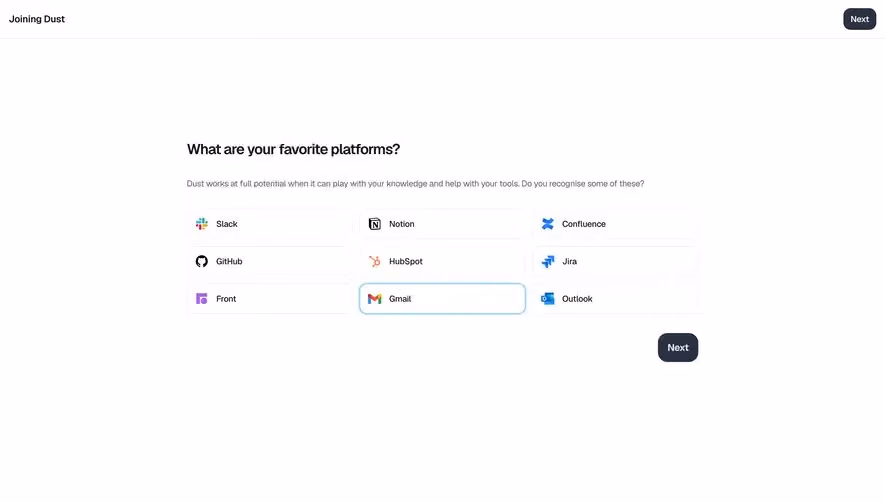The height and width of the screenshot is (502, 885).
Task: Click the Jira logo icon
Action: tap(547, 261)
